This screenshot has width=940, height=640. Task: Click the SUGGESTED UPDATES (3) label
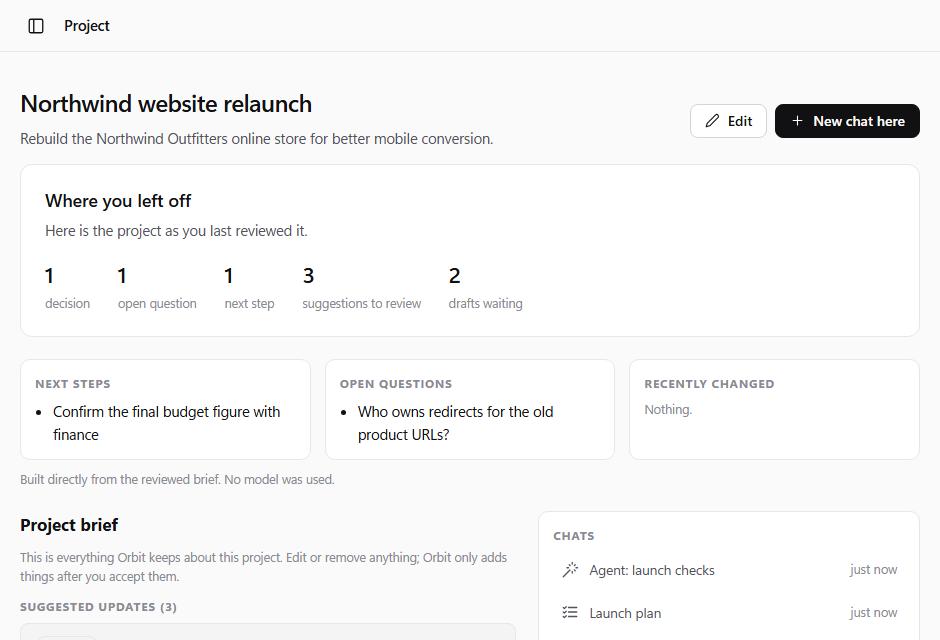(x=98, y=607)
